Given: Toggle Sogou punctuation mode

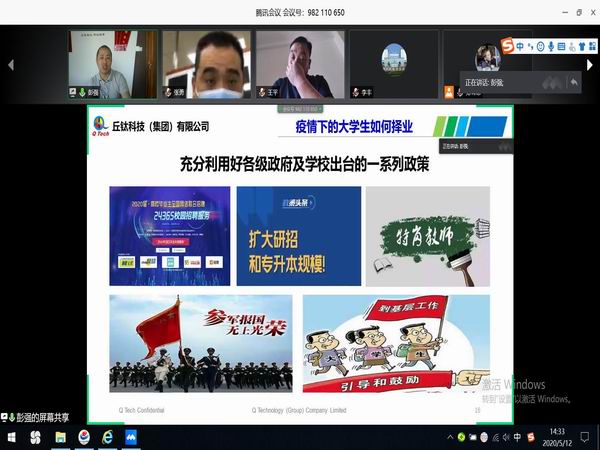Looking at the screenshot, I should (x=530, y=47).
